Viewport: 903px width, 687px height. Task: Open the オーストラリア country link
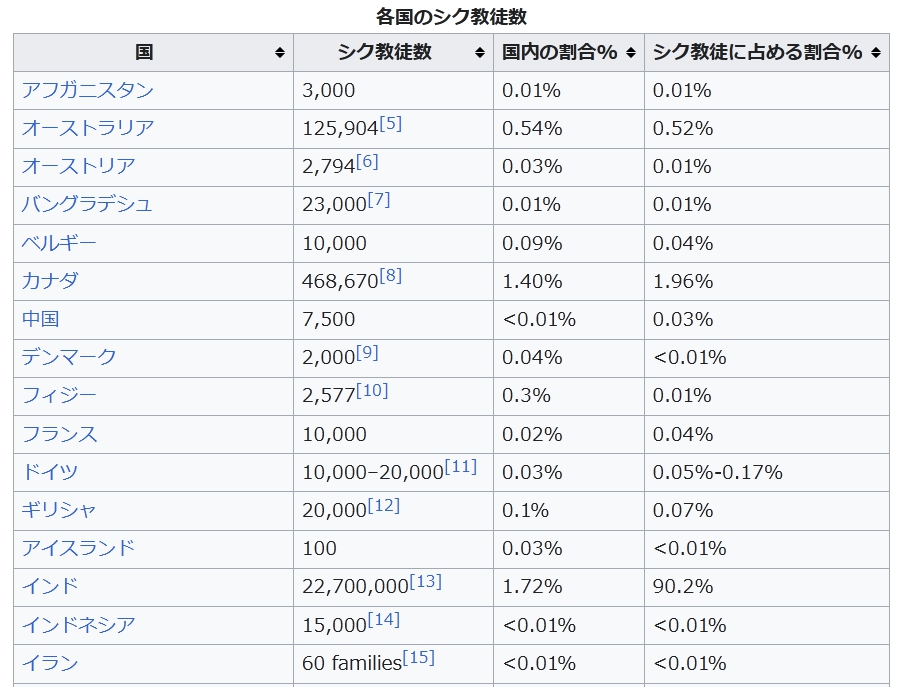[x=88, y=129]
